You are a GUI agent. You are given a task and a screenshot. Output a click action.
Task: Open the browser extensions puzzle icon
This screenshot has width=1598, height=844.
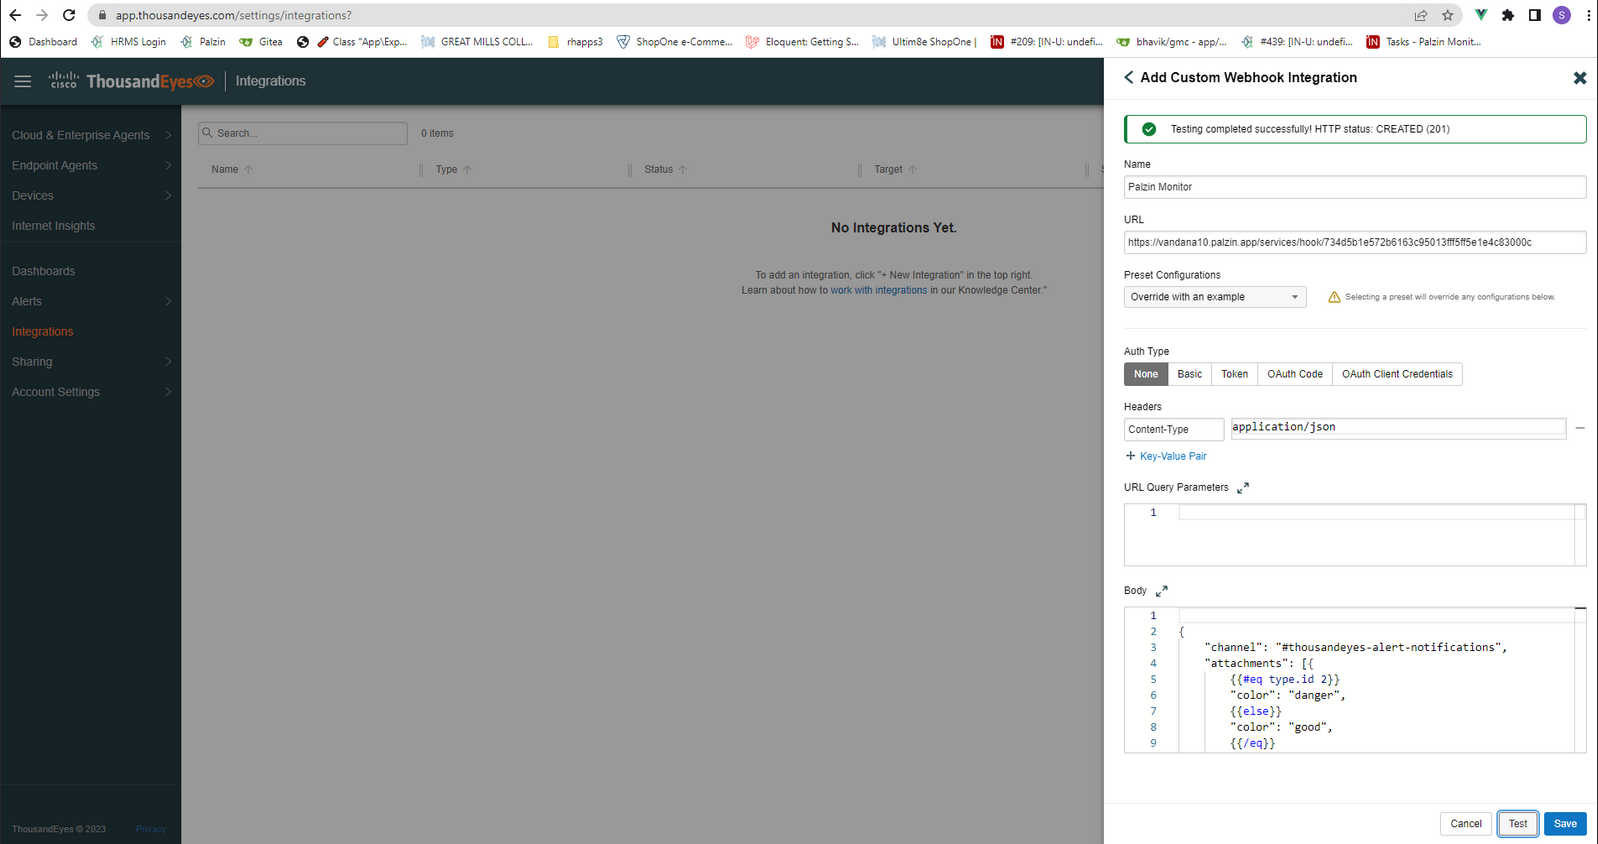click(x=1508, y=15)
